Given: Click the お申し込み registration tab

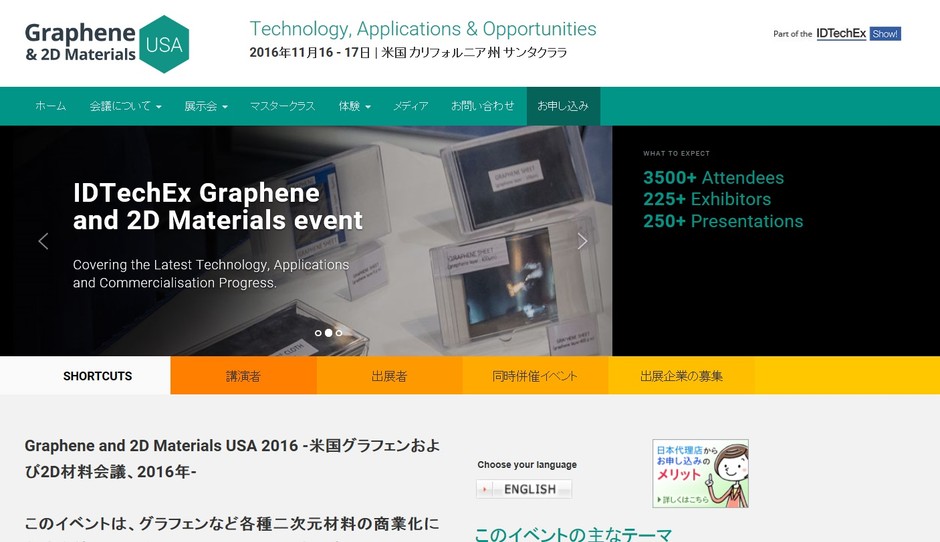Looking at the screenshot, I should pos(563,106).
